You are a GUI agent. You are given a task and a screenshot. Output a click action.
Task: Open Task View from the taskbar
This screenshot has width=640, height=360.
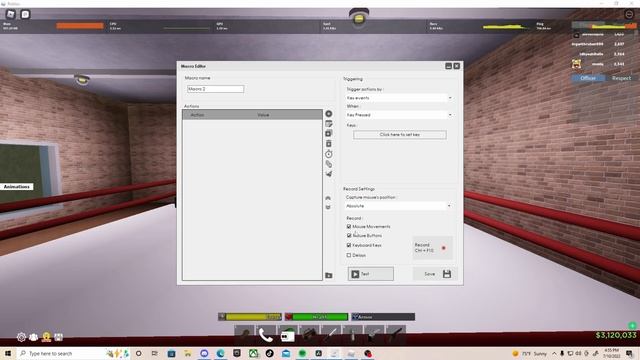[x=155, y=353]
